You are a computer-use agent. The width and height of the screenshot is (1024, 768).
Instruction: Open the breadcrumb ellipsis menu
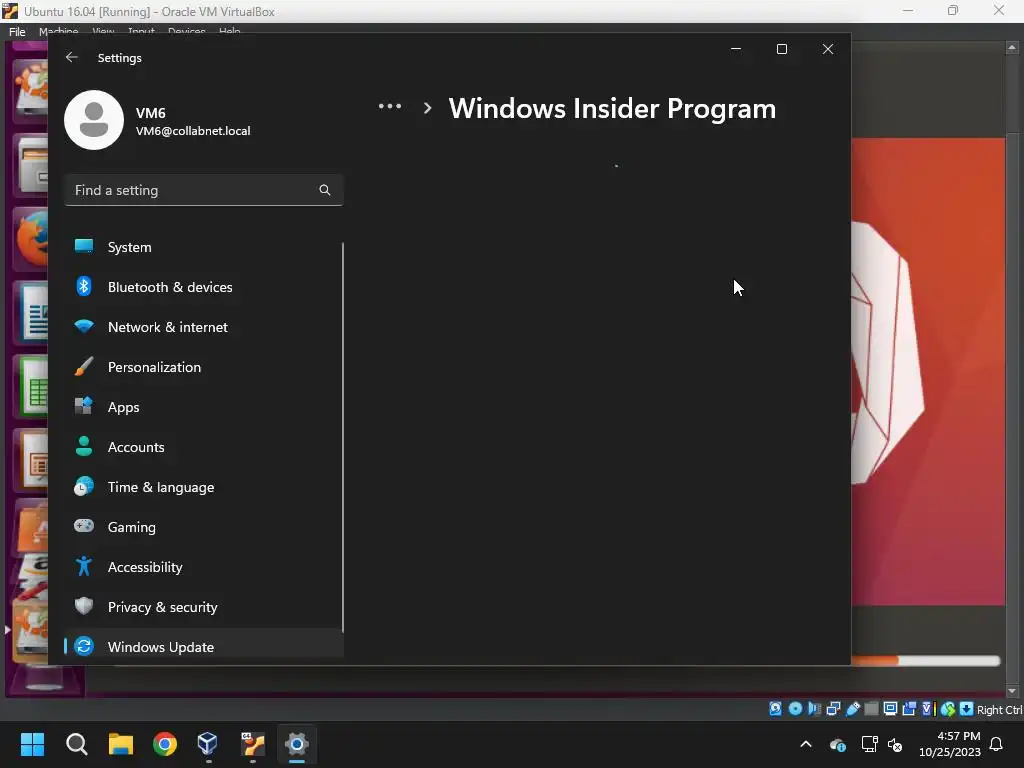[x=390, y=106]
